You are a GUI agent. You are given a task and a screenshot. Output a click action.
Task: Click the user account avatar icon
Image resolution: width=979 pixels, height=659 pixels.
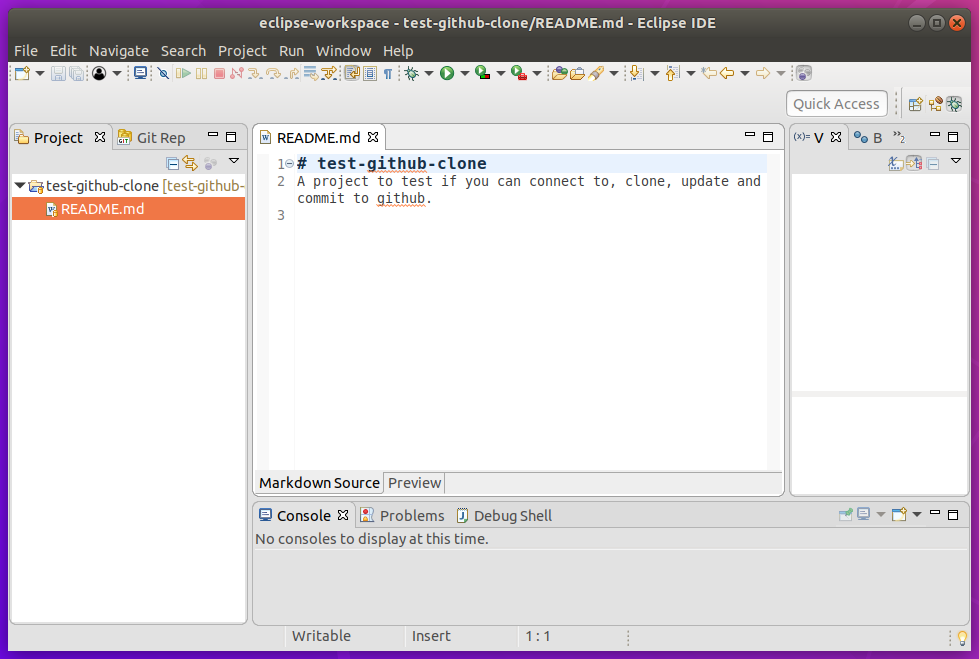[99, 73]
